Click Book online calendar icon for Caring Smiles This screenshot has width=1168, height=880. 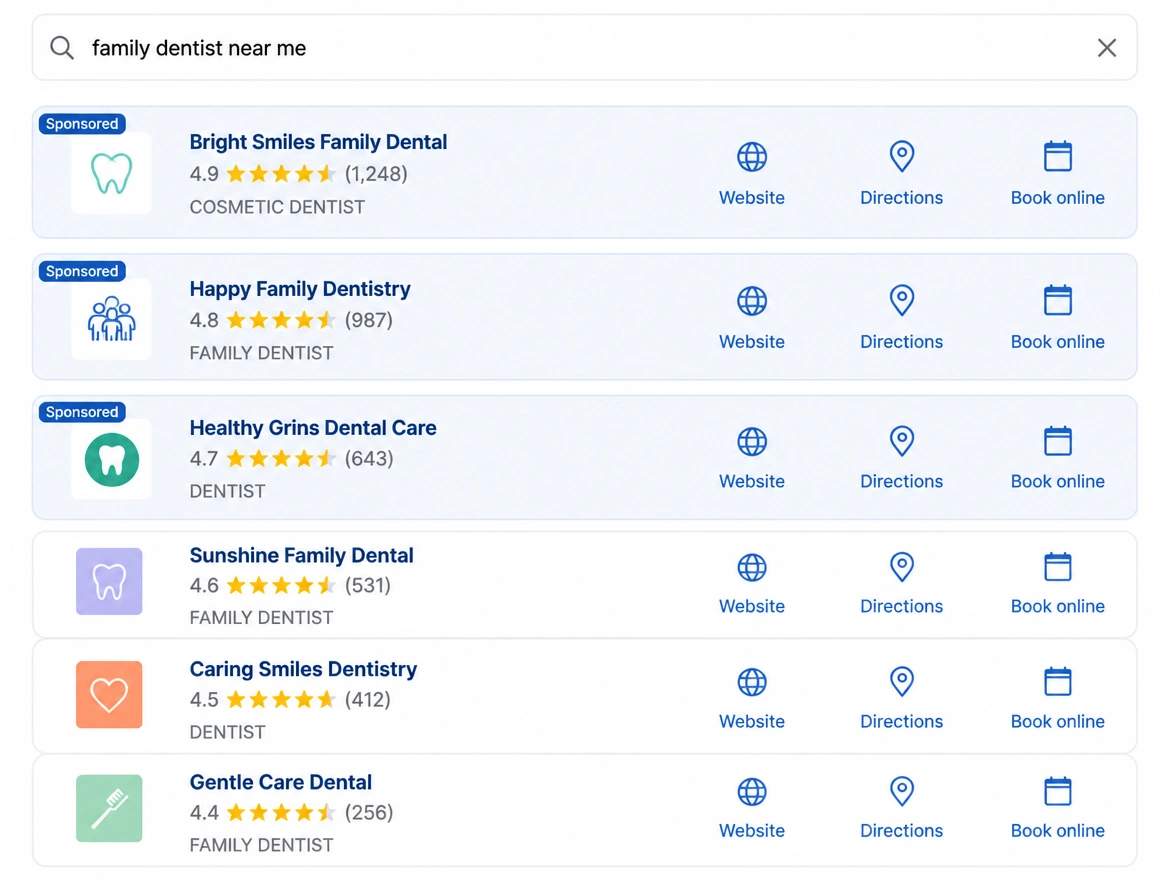[x=1057, y=681]
